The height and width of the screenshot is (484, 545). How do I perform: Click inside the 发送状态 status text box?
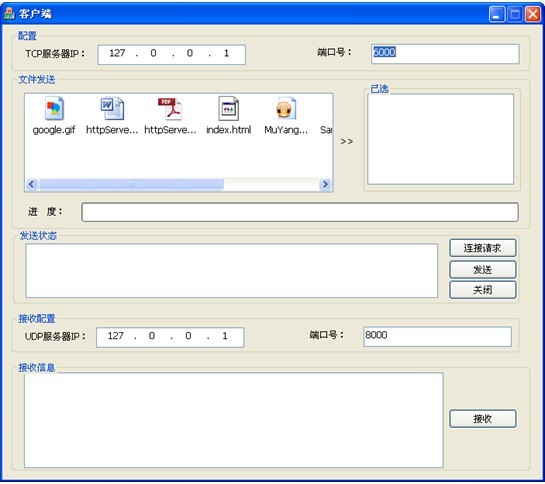pos(231,271)
